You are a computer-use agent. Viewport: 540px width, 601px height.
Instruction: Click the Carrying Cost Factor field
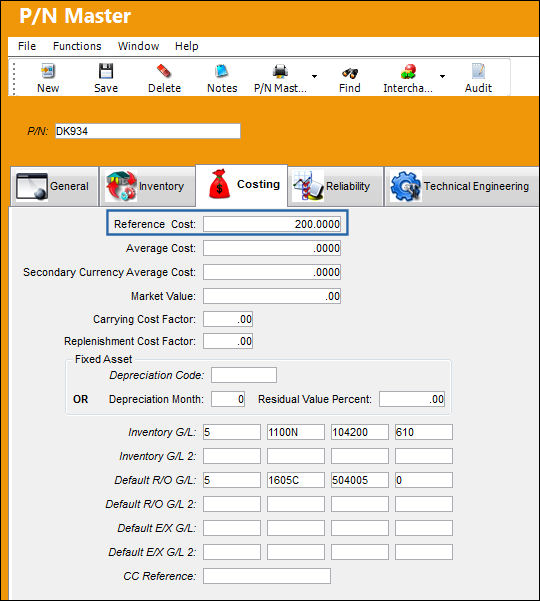click(228, 319)
